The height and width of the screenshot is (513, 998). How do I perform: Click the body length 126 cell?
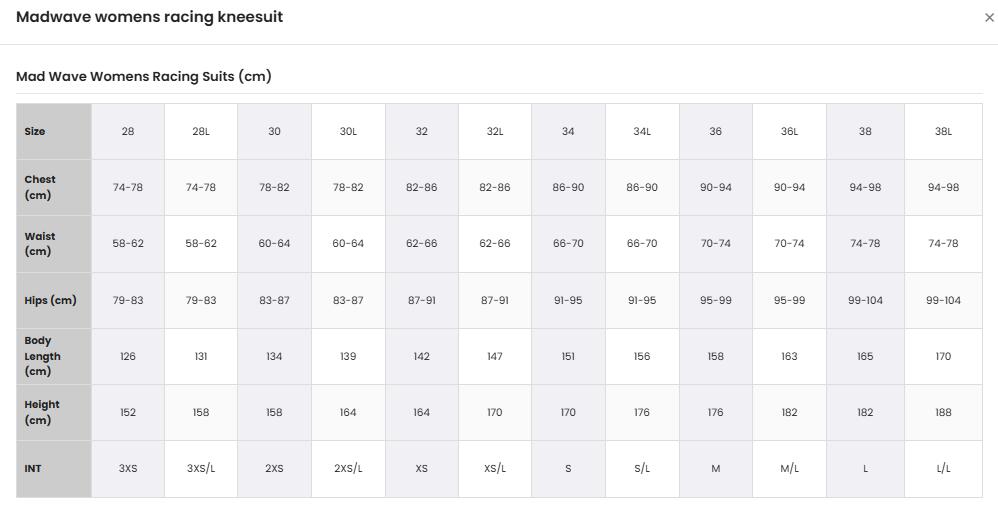click(x=128, y=356)
